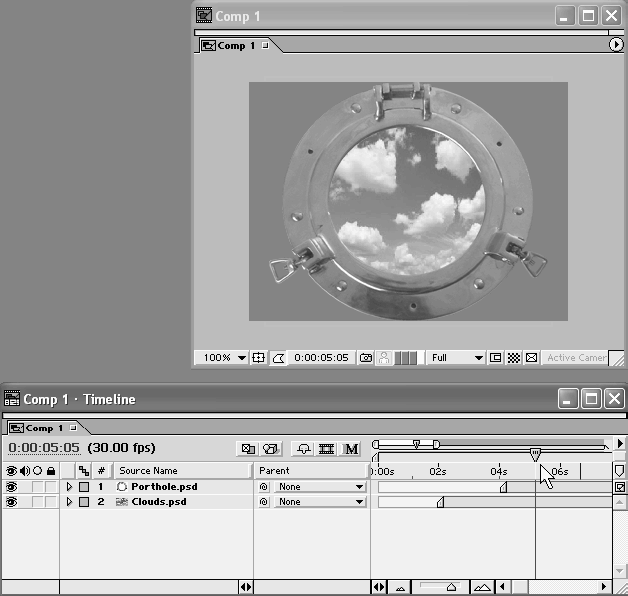This screenshot has width=628, height=596.
Task: Click the current-time indicator on the time ruler
Action: pyautogui.click(x=535, y=454)
